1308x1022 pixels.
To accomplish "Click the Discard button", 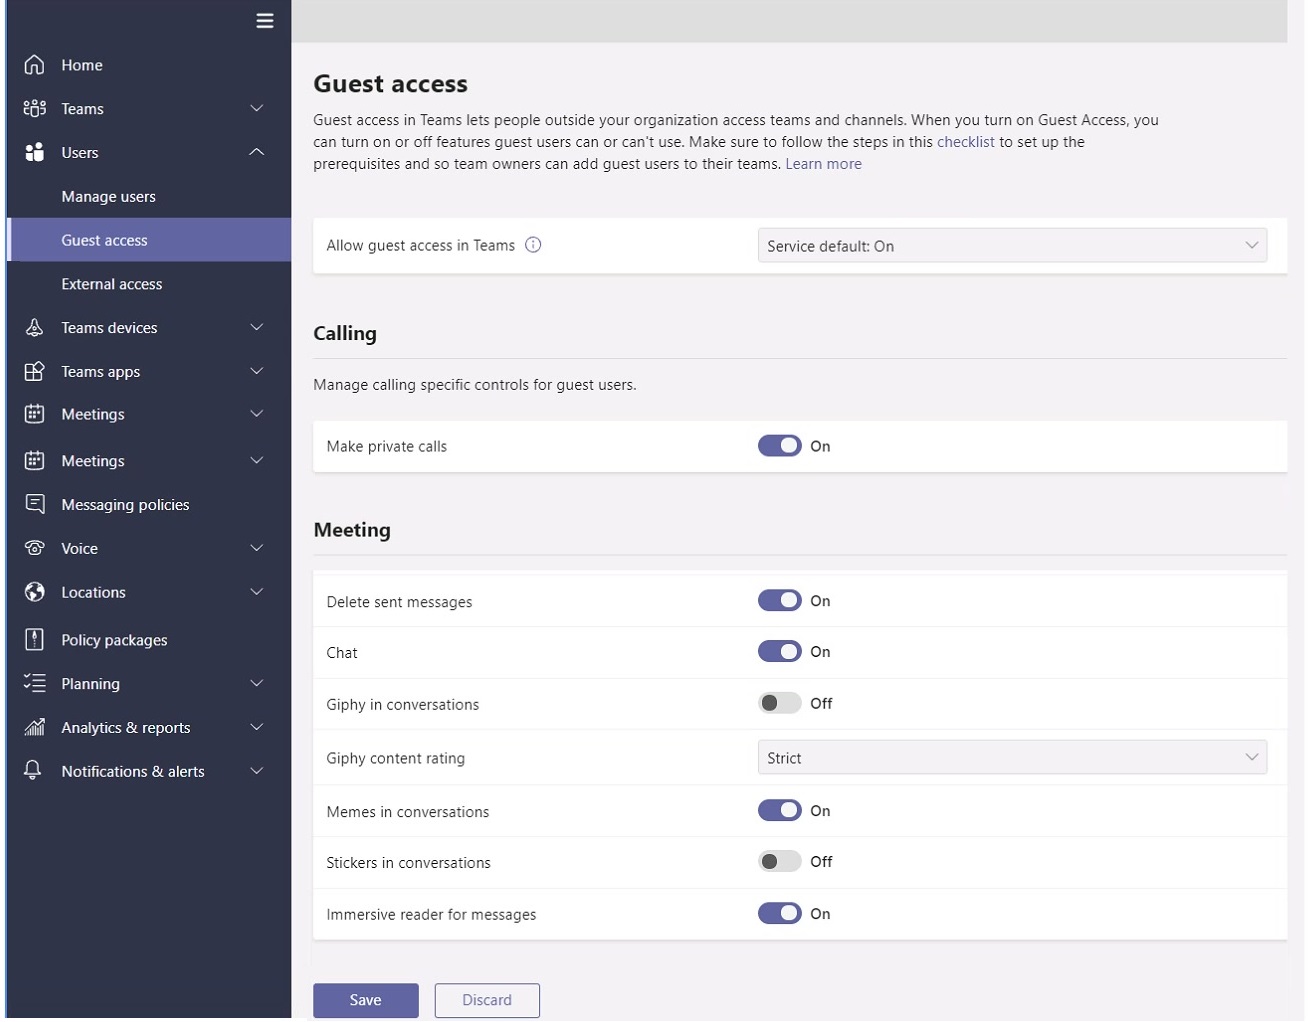I will tap(487, 1000).
